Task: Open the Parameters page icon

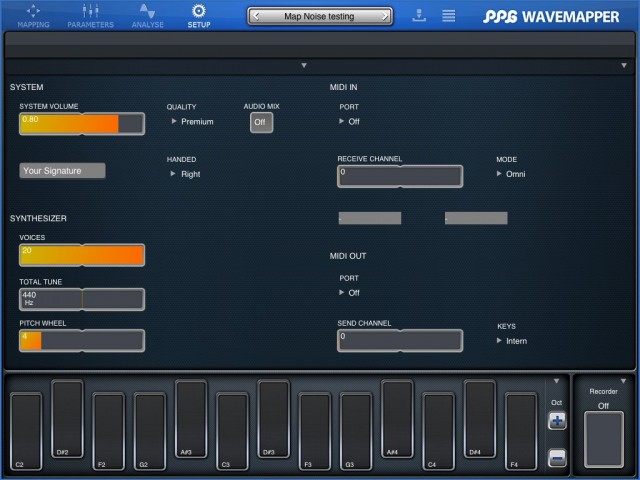Action: [x=90, y=12]
